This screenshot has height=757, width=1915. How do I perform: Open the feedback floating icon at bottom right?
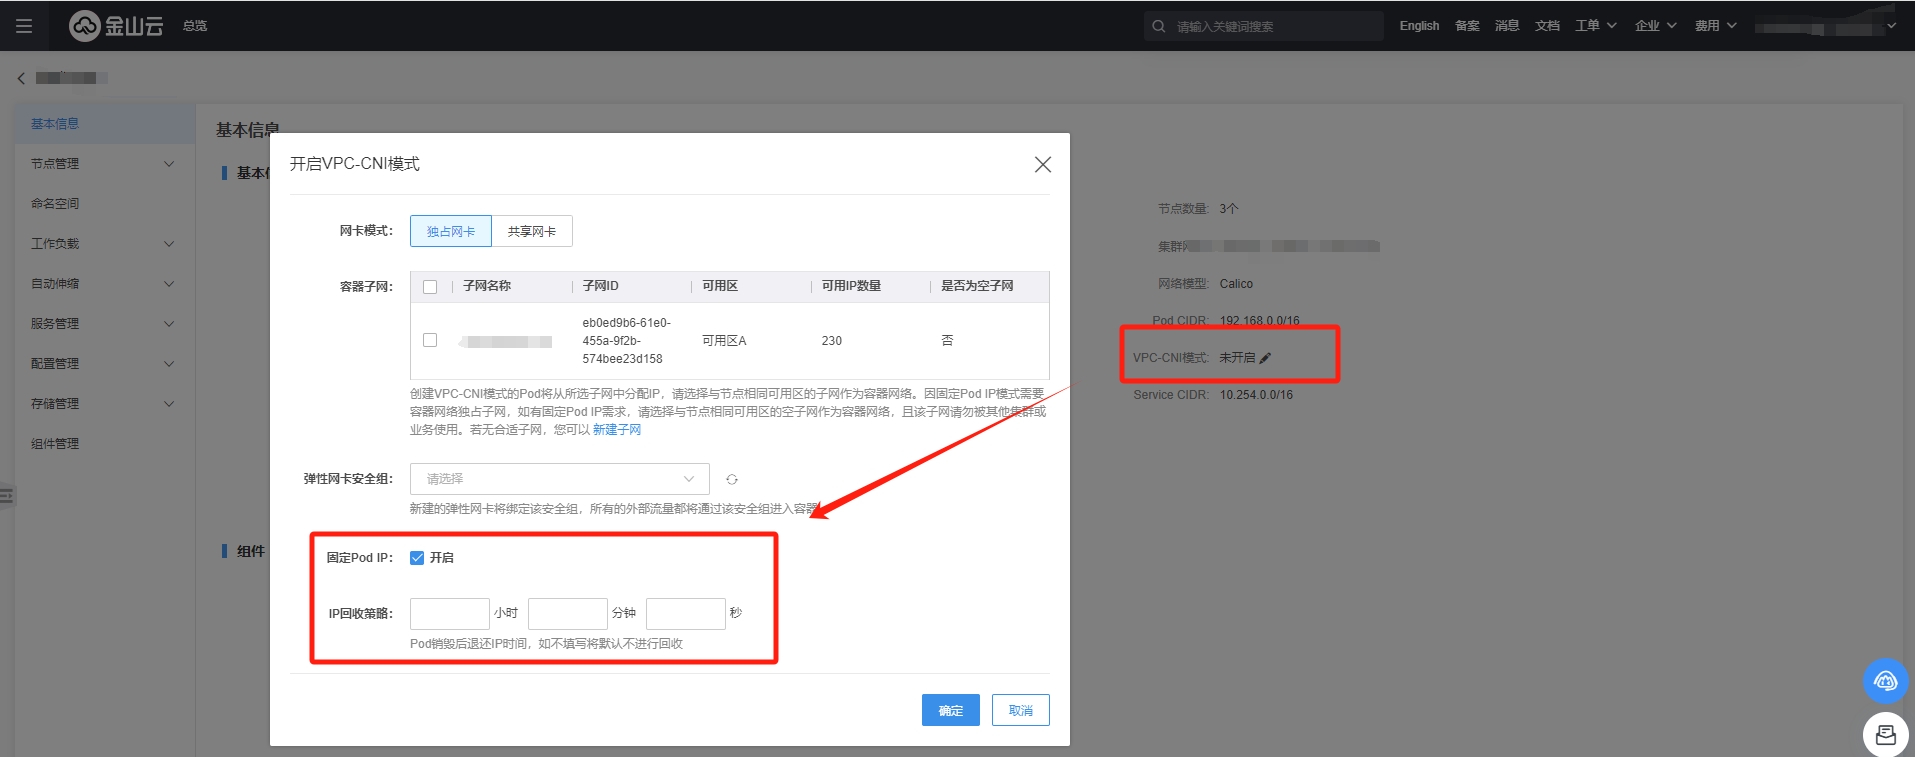(1885, 735)
